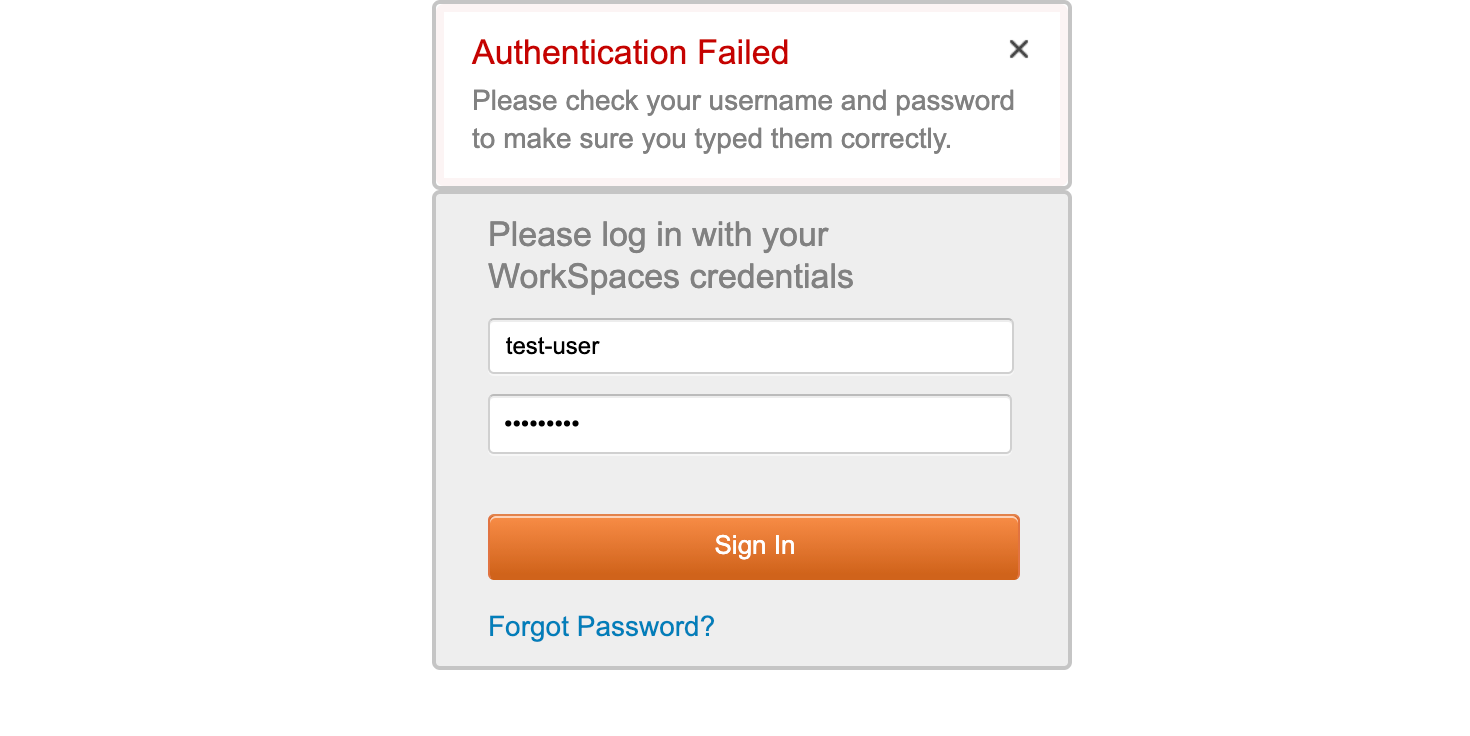Click the empty area right of password dots
Image resolution: width=1470 pixels, height=736 pixels.
[820, 424]
